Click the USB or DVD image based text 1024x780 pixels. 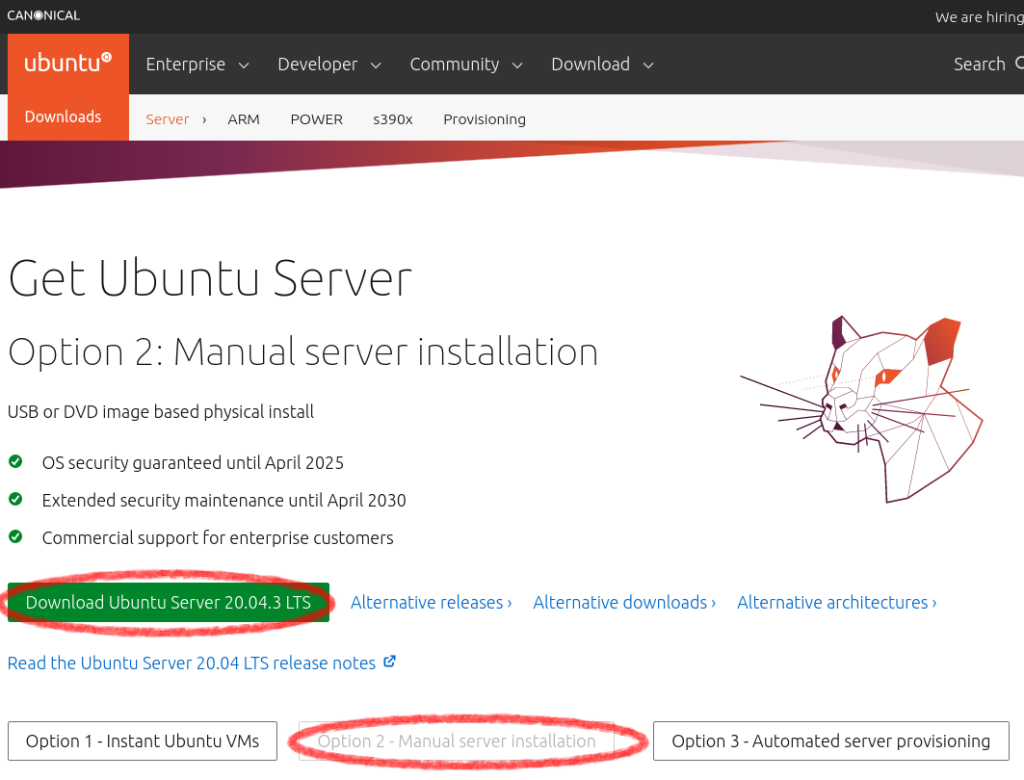click(x=161, y=412)
